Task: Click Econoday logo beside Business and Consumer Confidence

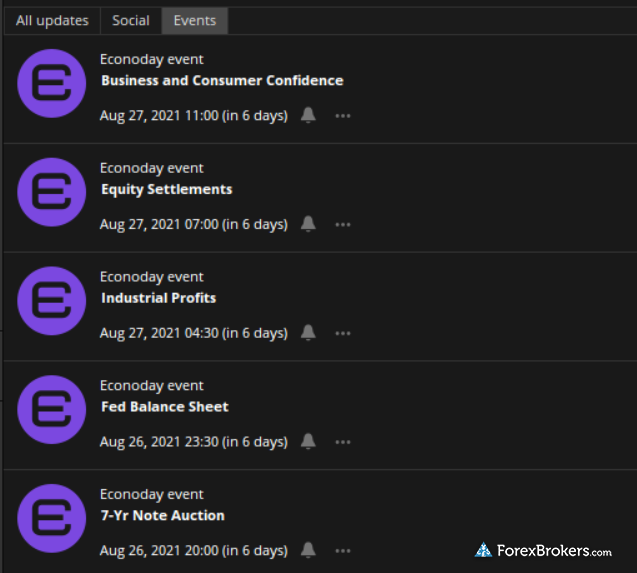Action: 52,84
